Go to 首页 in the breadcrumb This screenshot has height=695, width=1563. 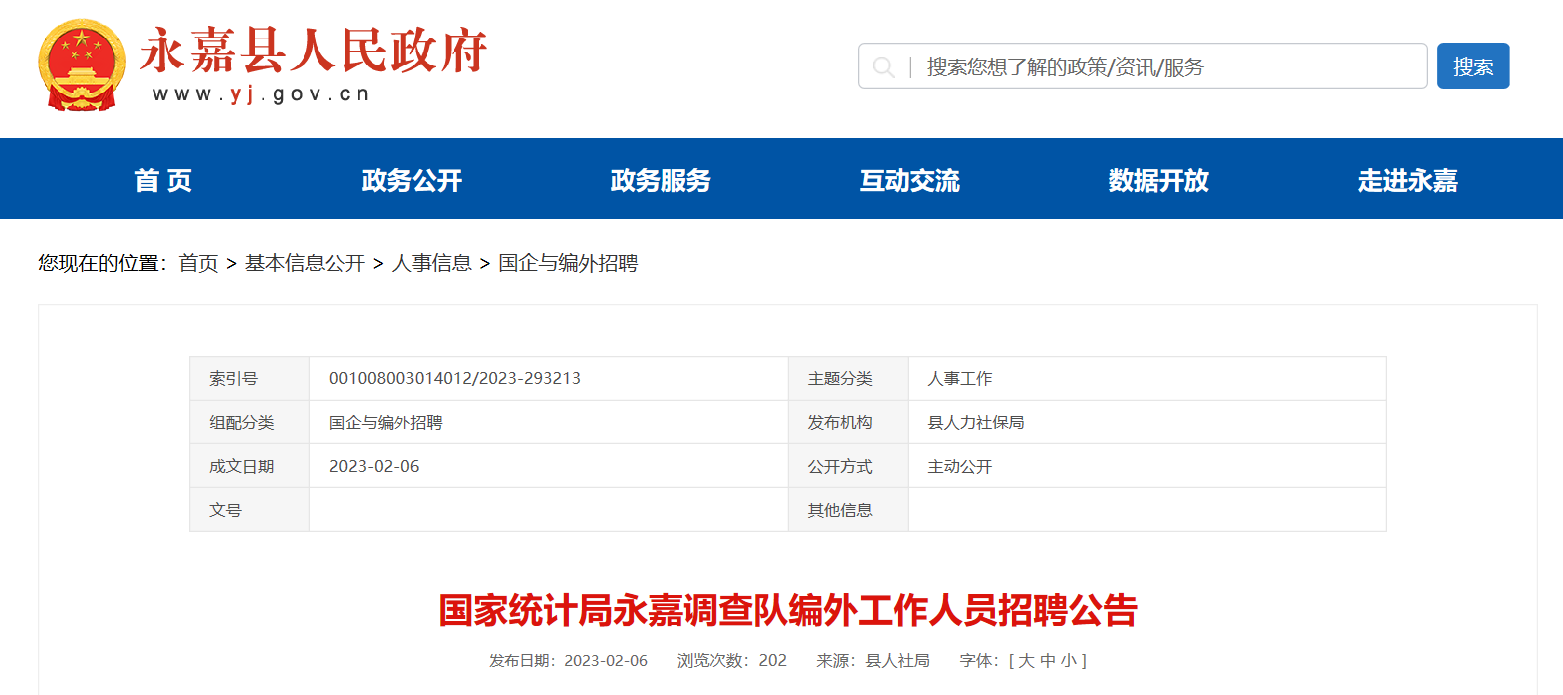[198, 263]
